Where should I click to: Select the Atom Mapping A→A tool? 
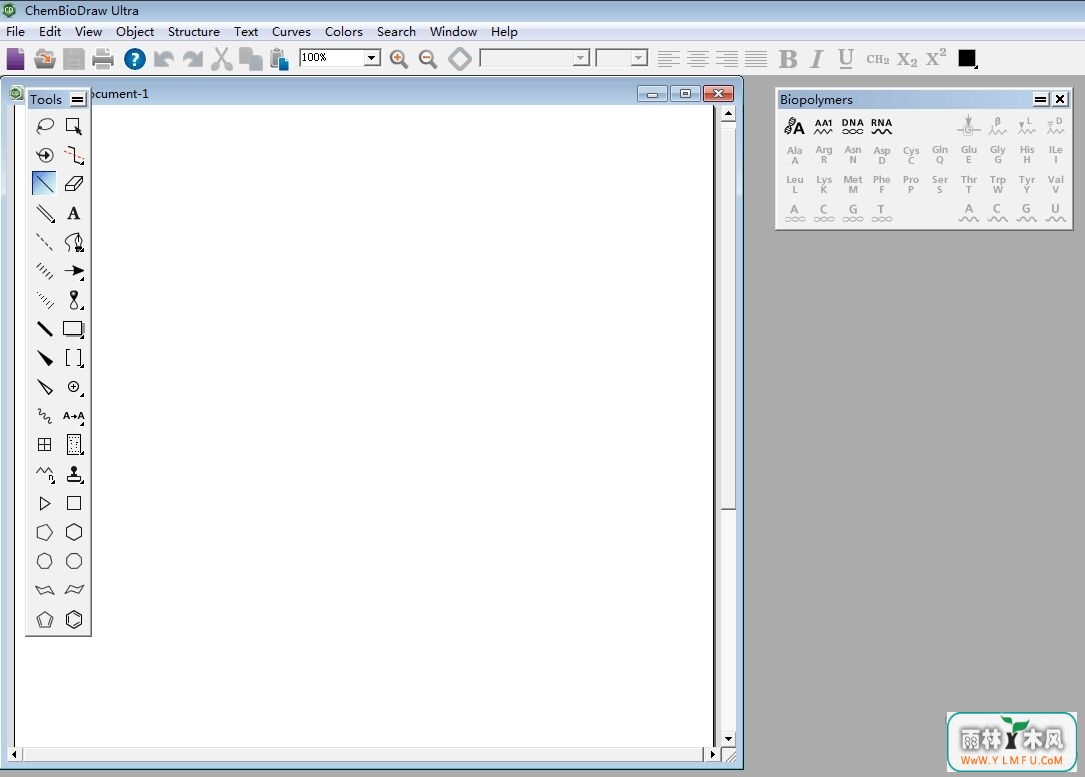point(74,416)
